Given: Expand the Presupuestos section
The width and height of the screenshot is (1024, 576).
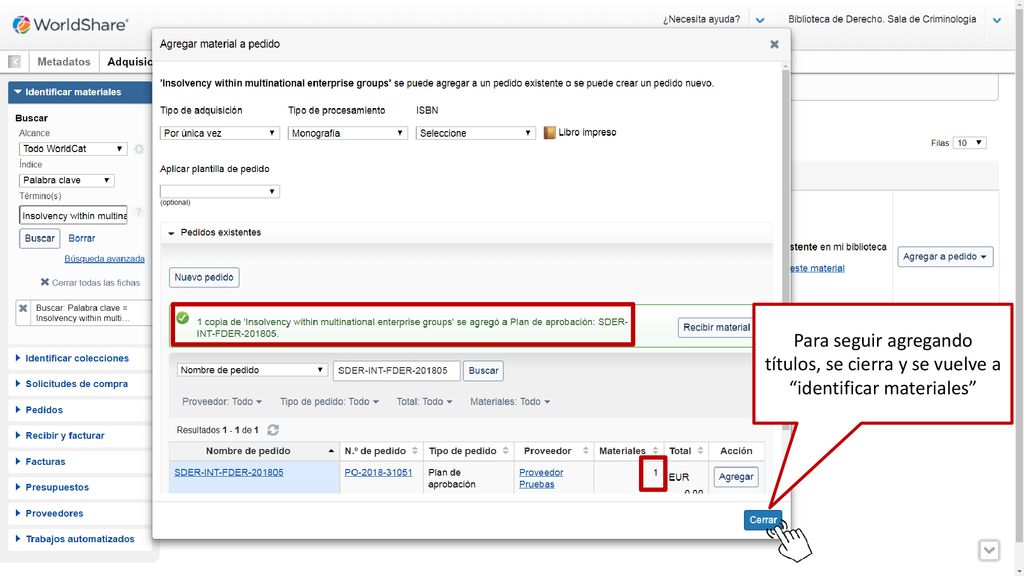Looking at the screenshot, I should click(x=52, y=487).
